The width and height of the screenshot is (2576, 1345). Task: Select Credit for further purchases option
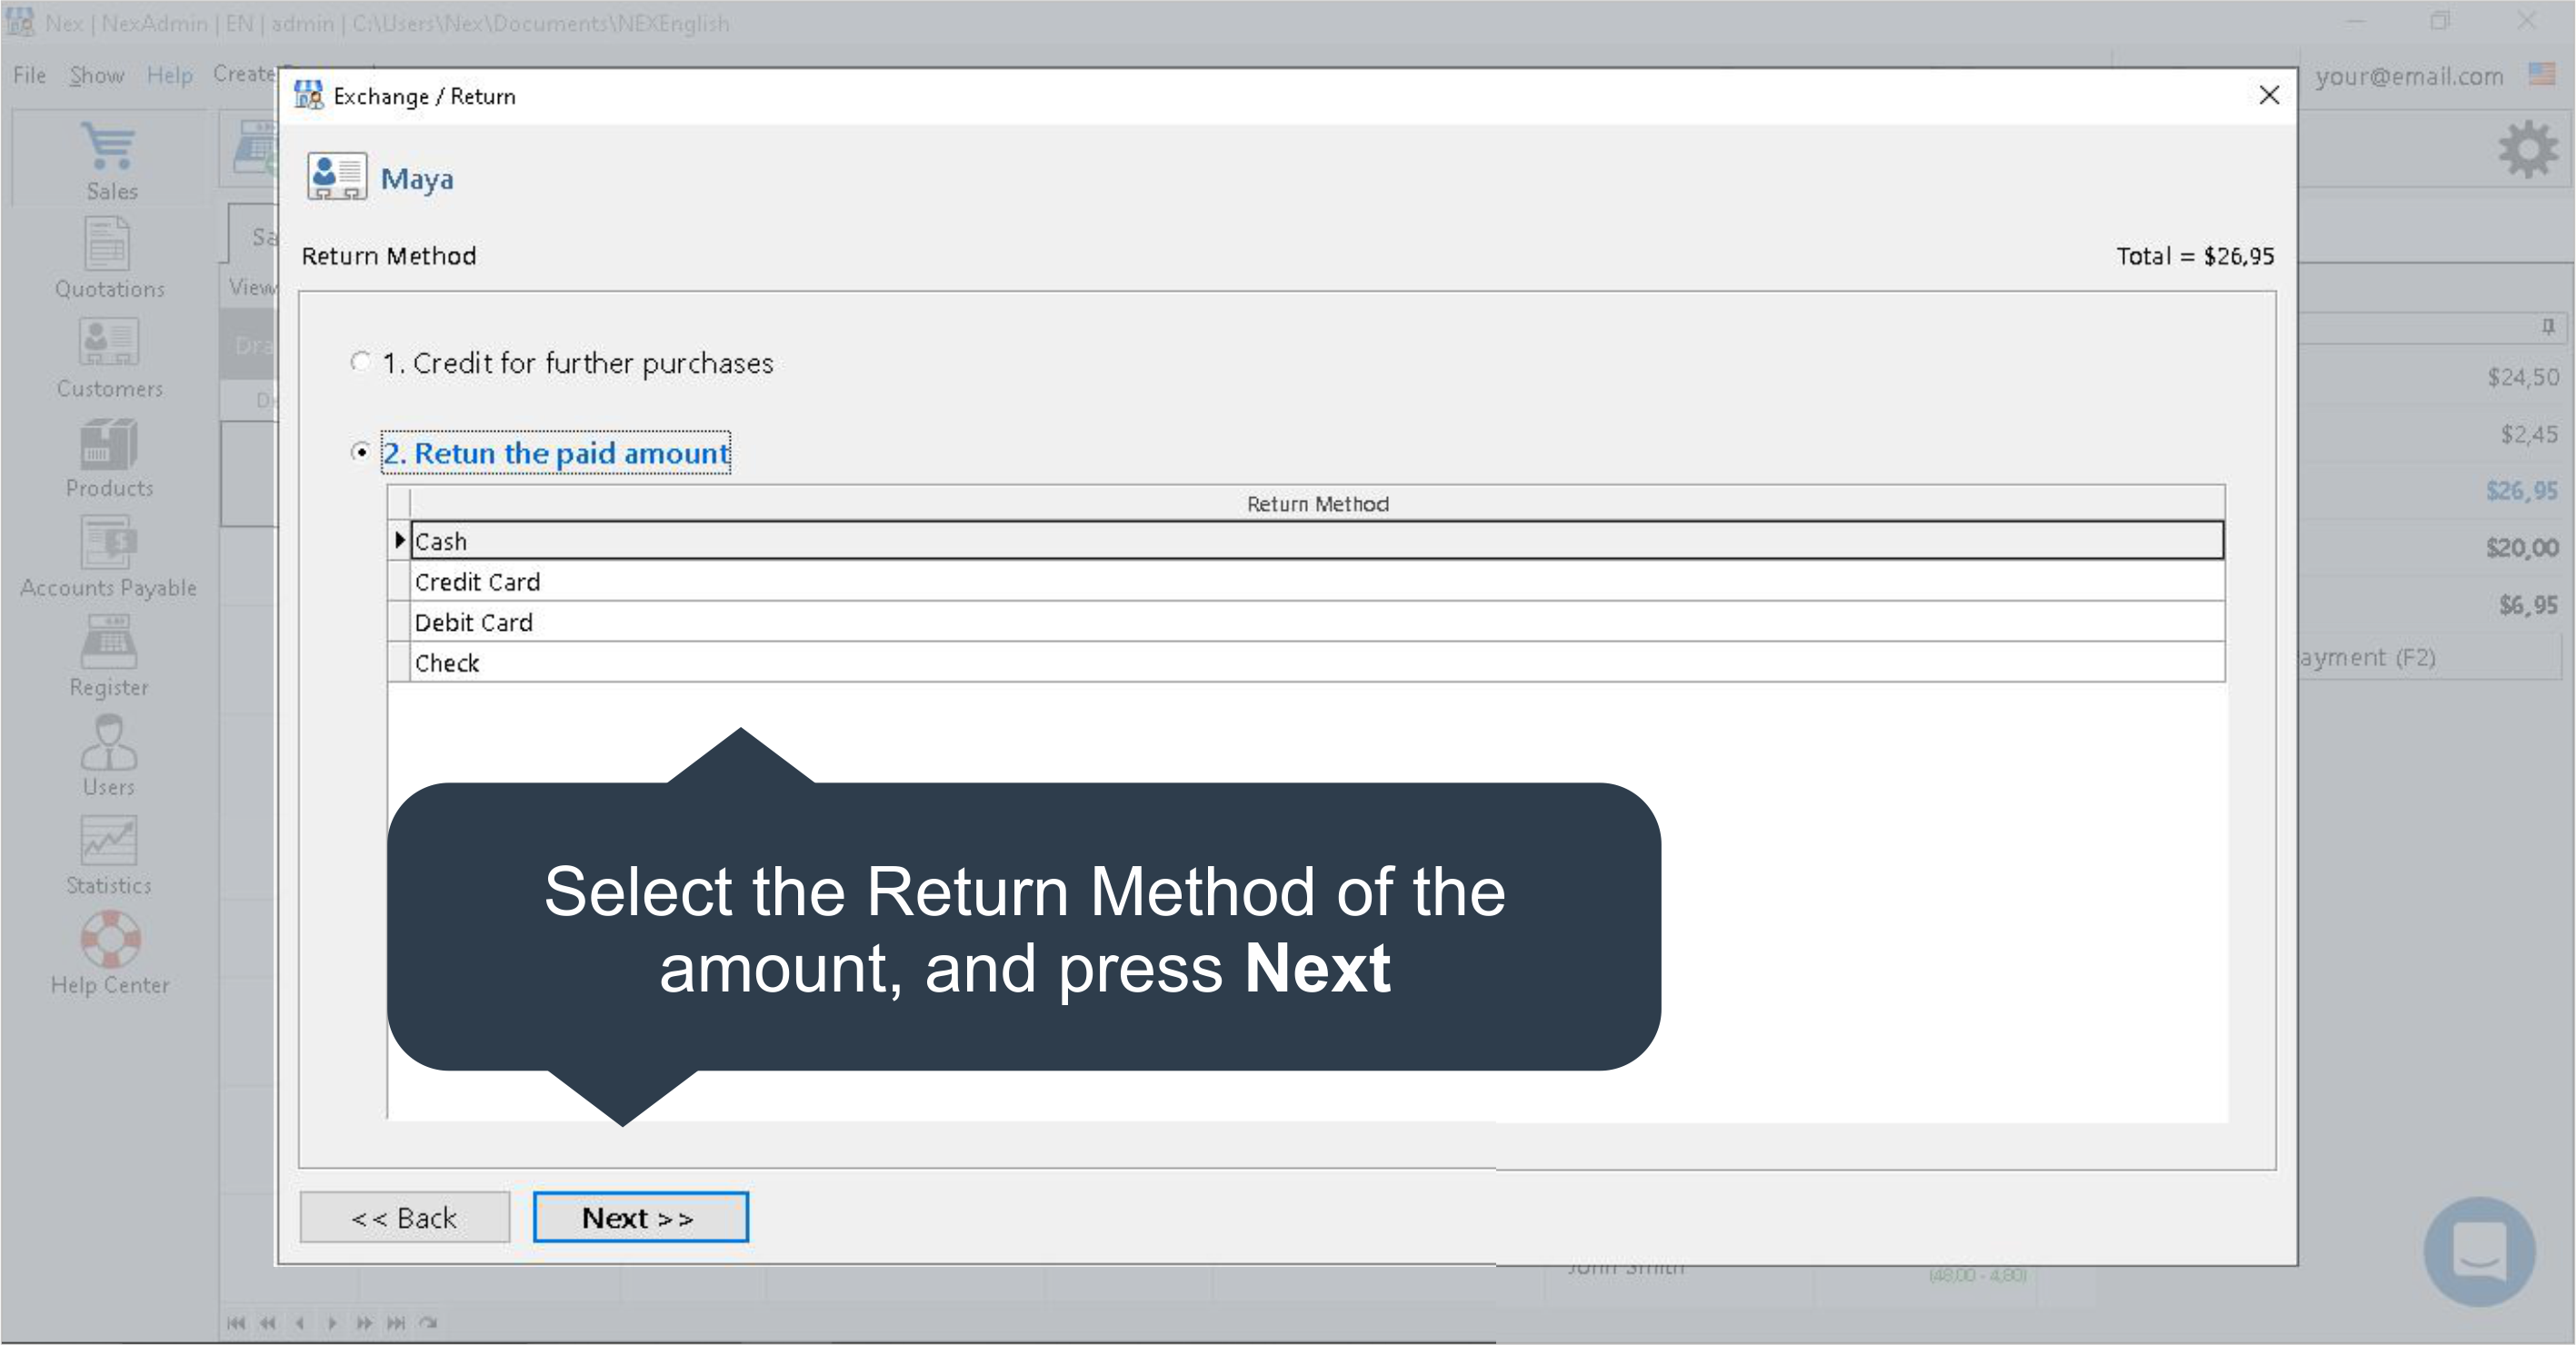[x=361, y=362]
